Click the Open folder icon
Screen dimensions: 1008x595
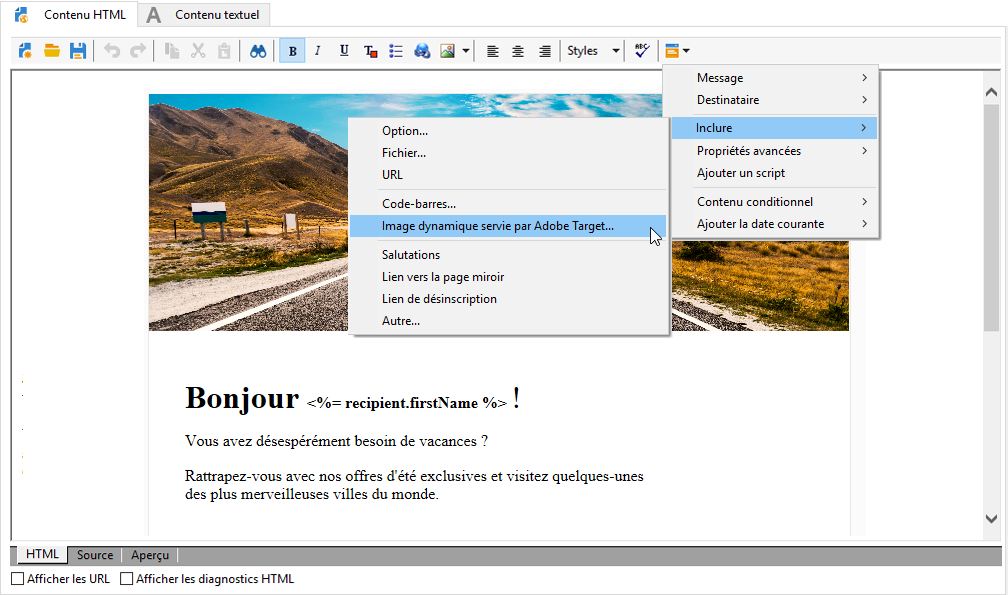[x=52, y=51]
